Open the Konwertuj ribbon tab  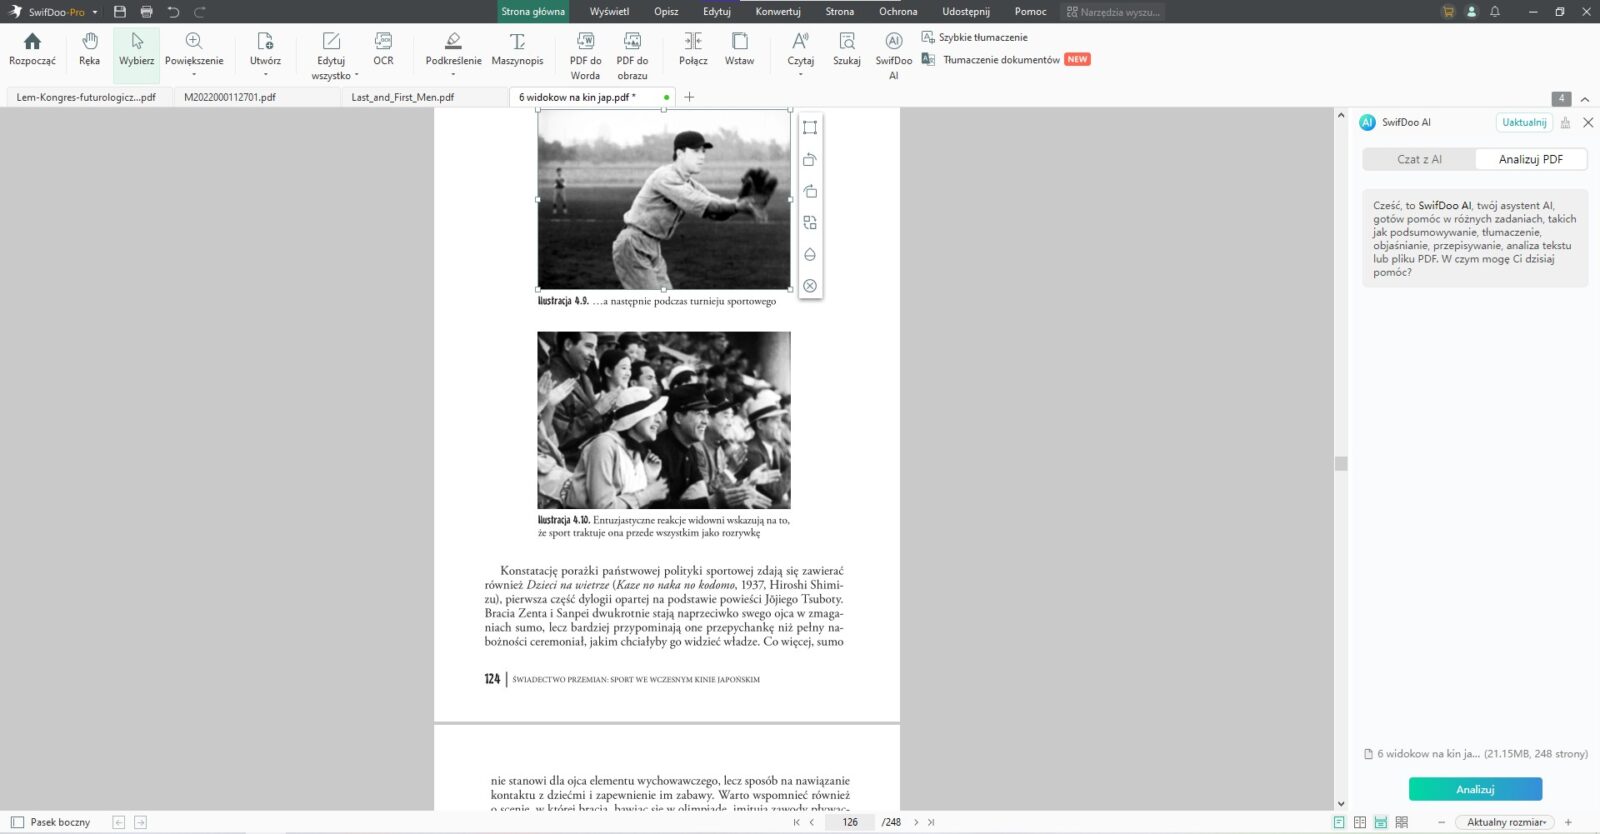pos(777,12)
